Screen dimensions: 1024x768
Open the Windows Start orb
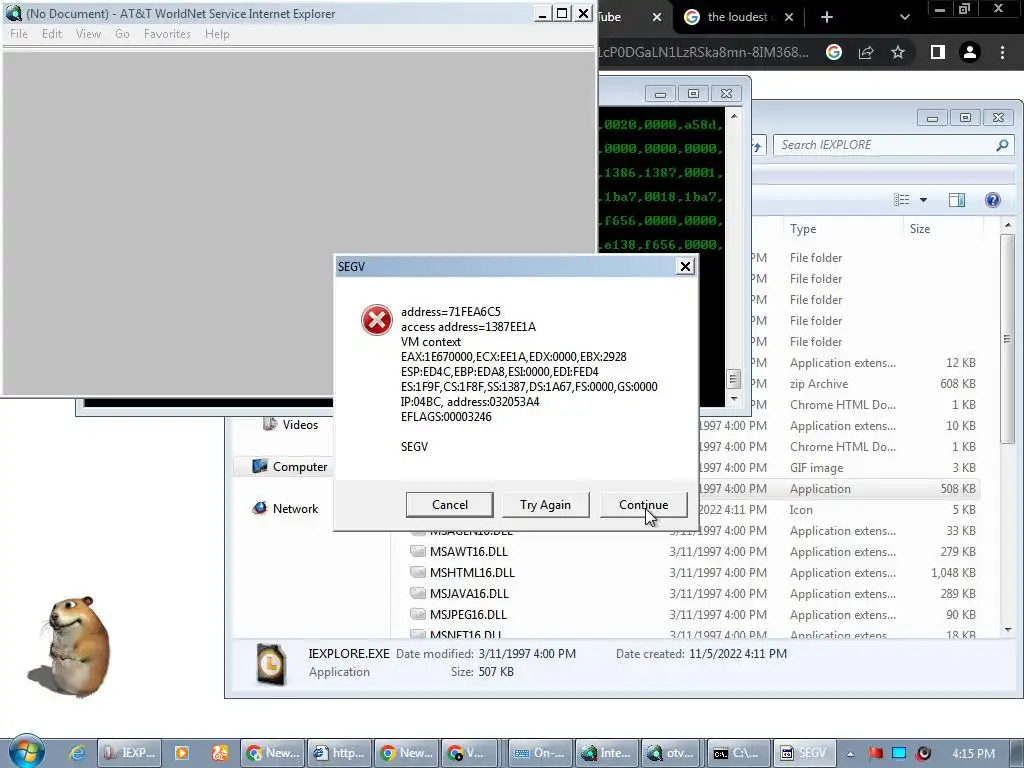(27, 752)
